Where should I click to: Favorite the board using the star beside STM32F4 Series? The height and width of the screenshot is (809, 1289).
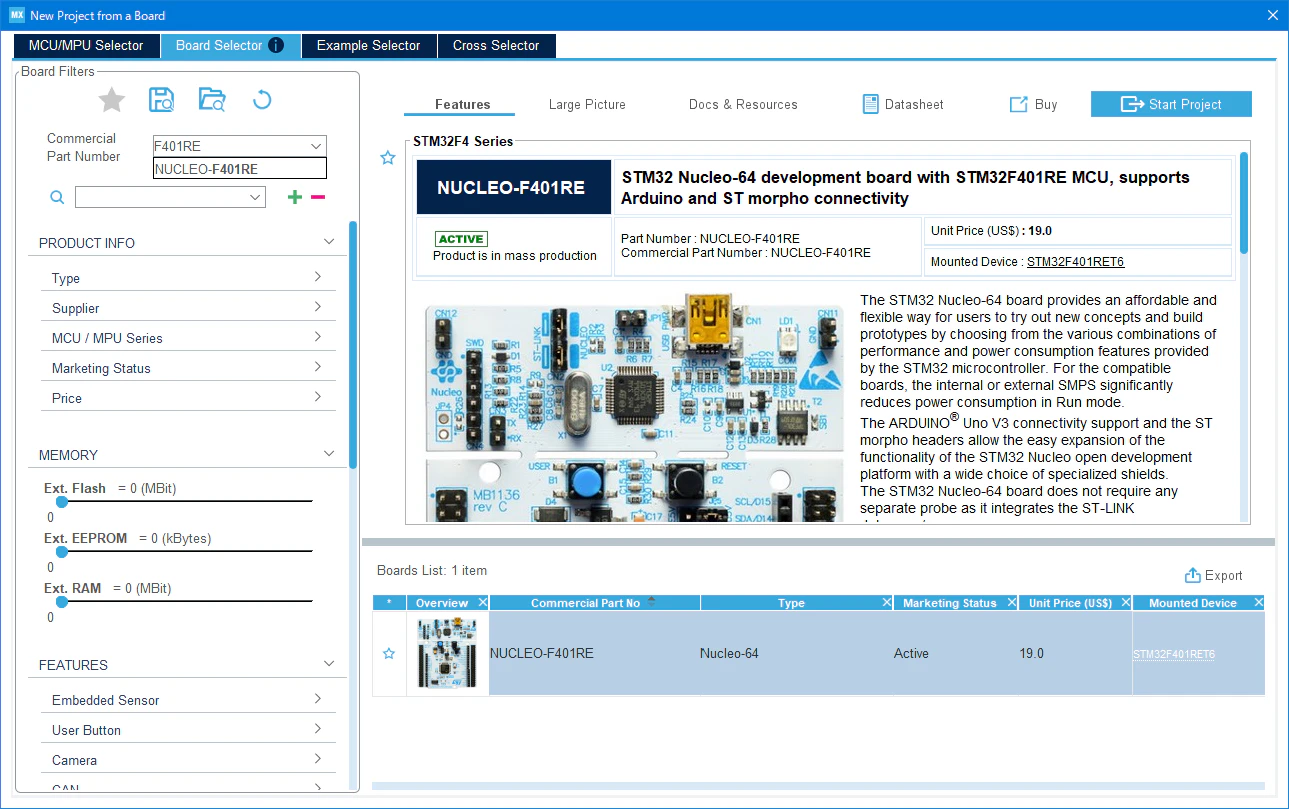388,158
